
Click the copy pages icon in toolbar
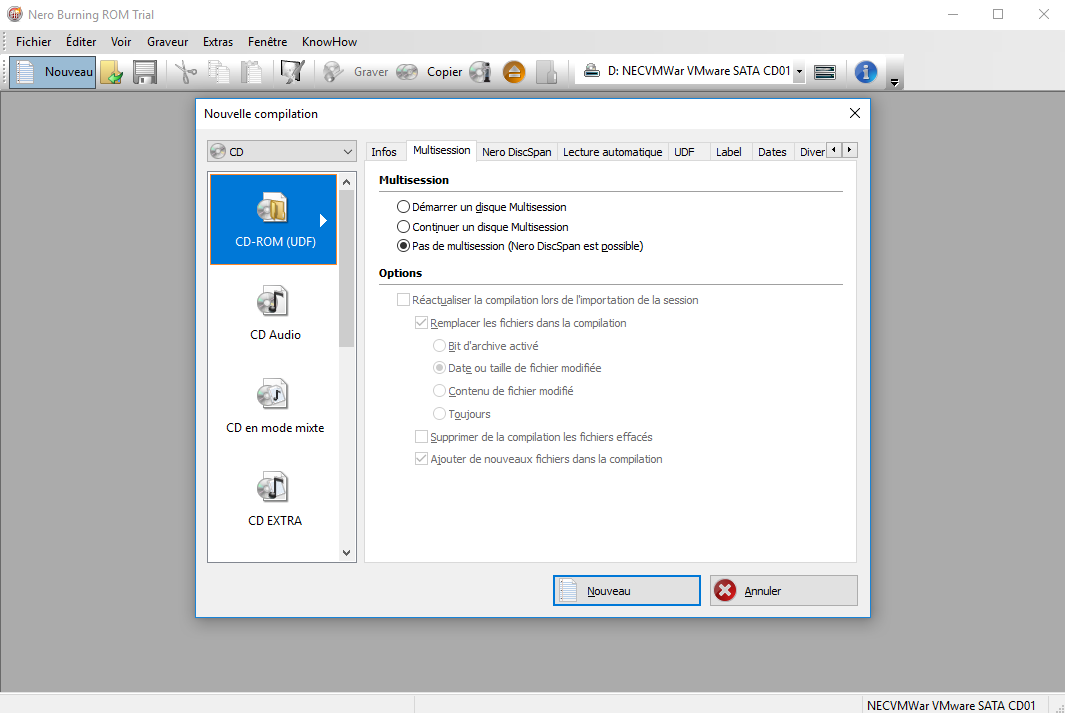pos(219,72)
